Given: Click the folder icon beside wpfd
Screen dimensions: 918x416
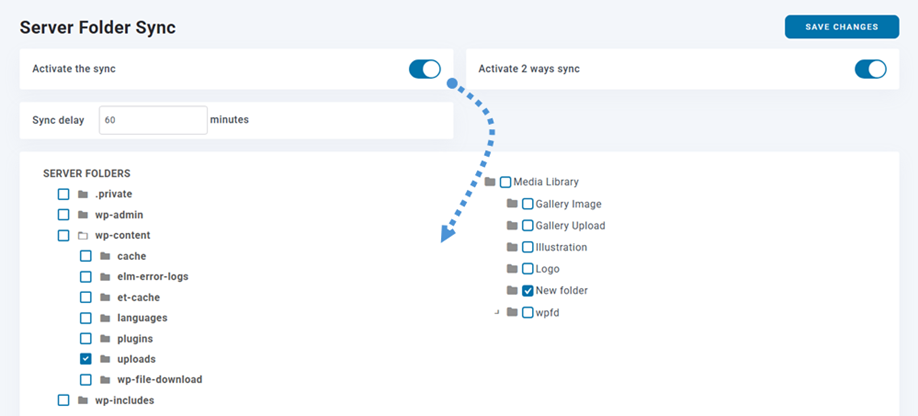Looking at the screenshot, I should tap(512, 313).
